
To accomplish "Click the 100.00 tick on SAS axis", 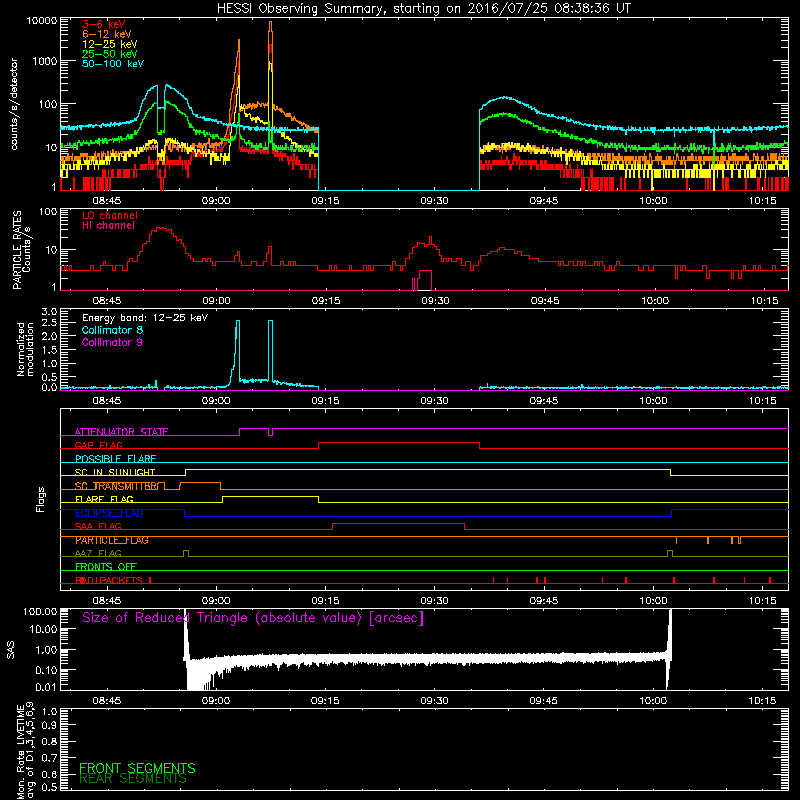I will [x=40, y=612].
